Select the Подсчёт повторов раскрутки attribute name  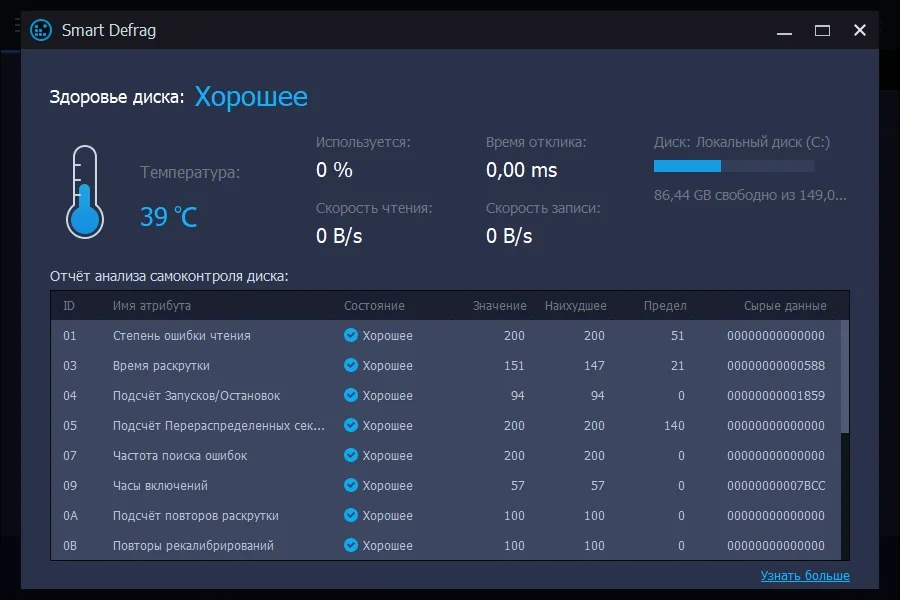pyautogui.click(x=196, y=515)
